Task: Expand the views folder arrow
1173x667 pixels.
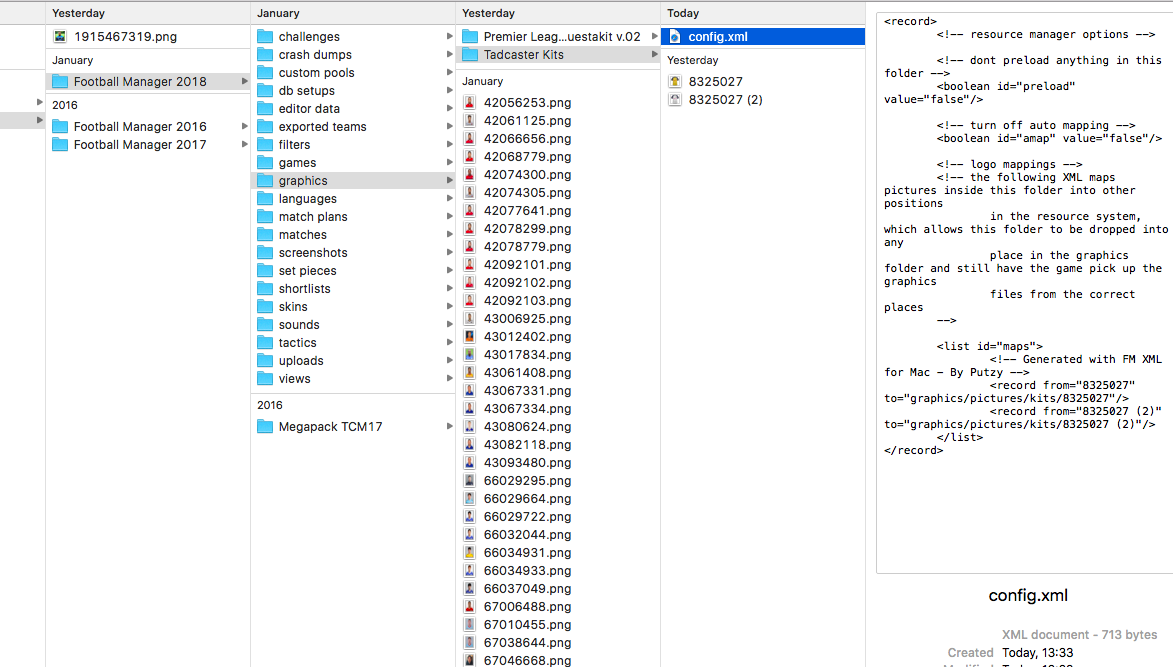Action: (449, 378)
